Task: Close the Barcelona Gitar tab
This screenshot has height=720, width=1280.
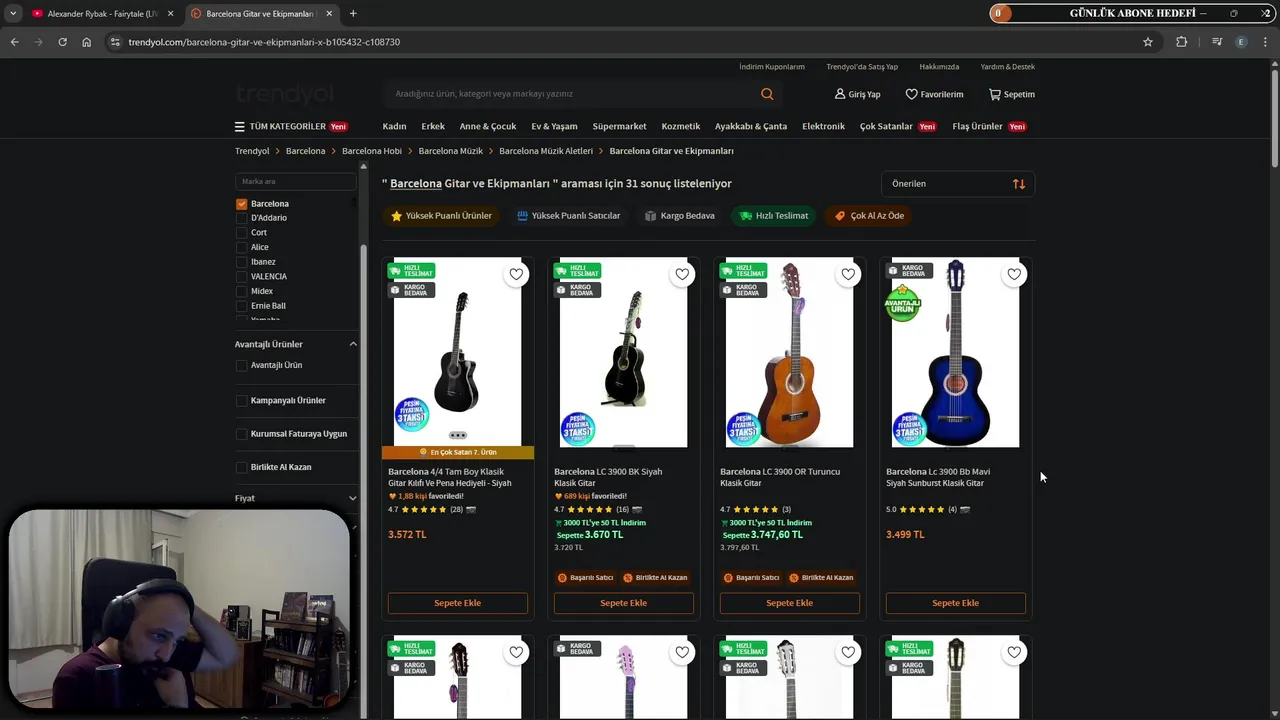Action: coord(329,13)
